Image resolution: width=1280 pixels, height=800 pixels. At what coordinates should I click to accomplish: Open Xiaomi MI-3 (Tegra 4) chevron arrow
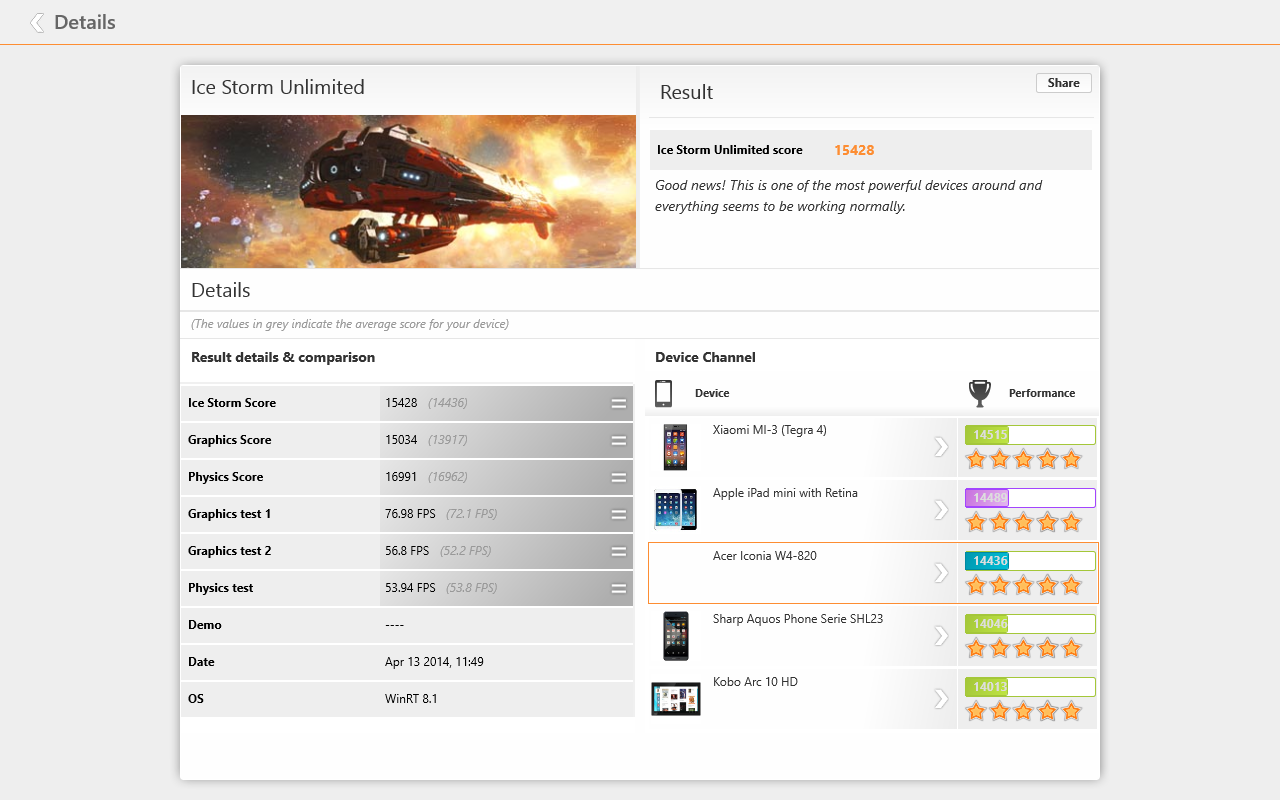coord(941,447)
